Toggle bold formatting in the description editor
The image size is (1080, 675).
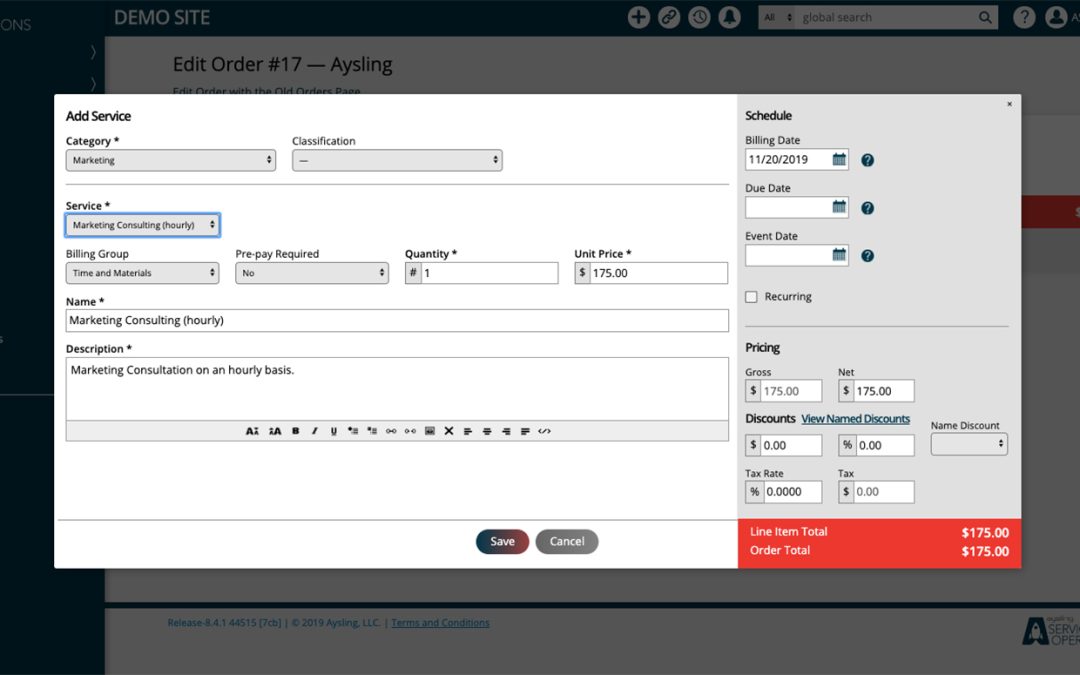click(x=295, y=431)
